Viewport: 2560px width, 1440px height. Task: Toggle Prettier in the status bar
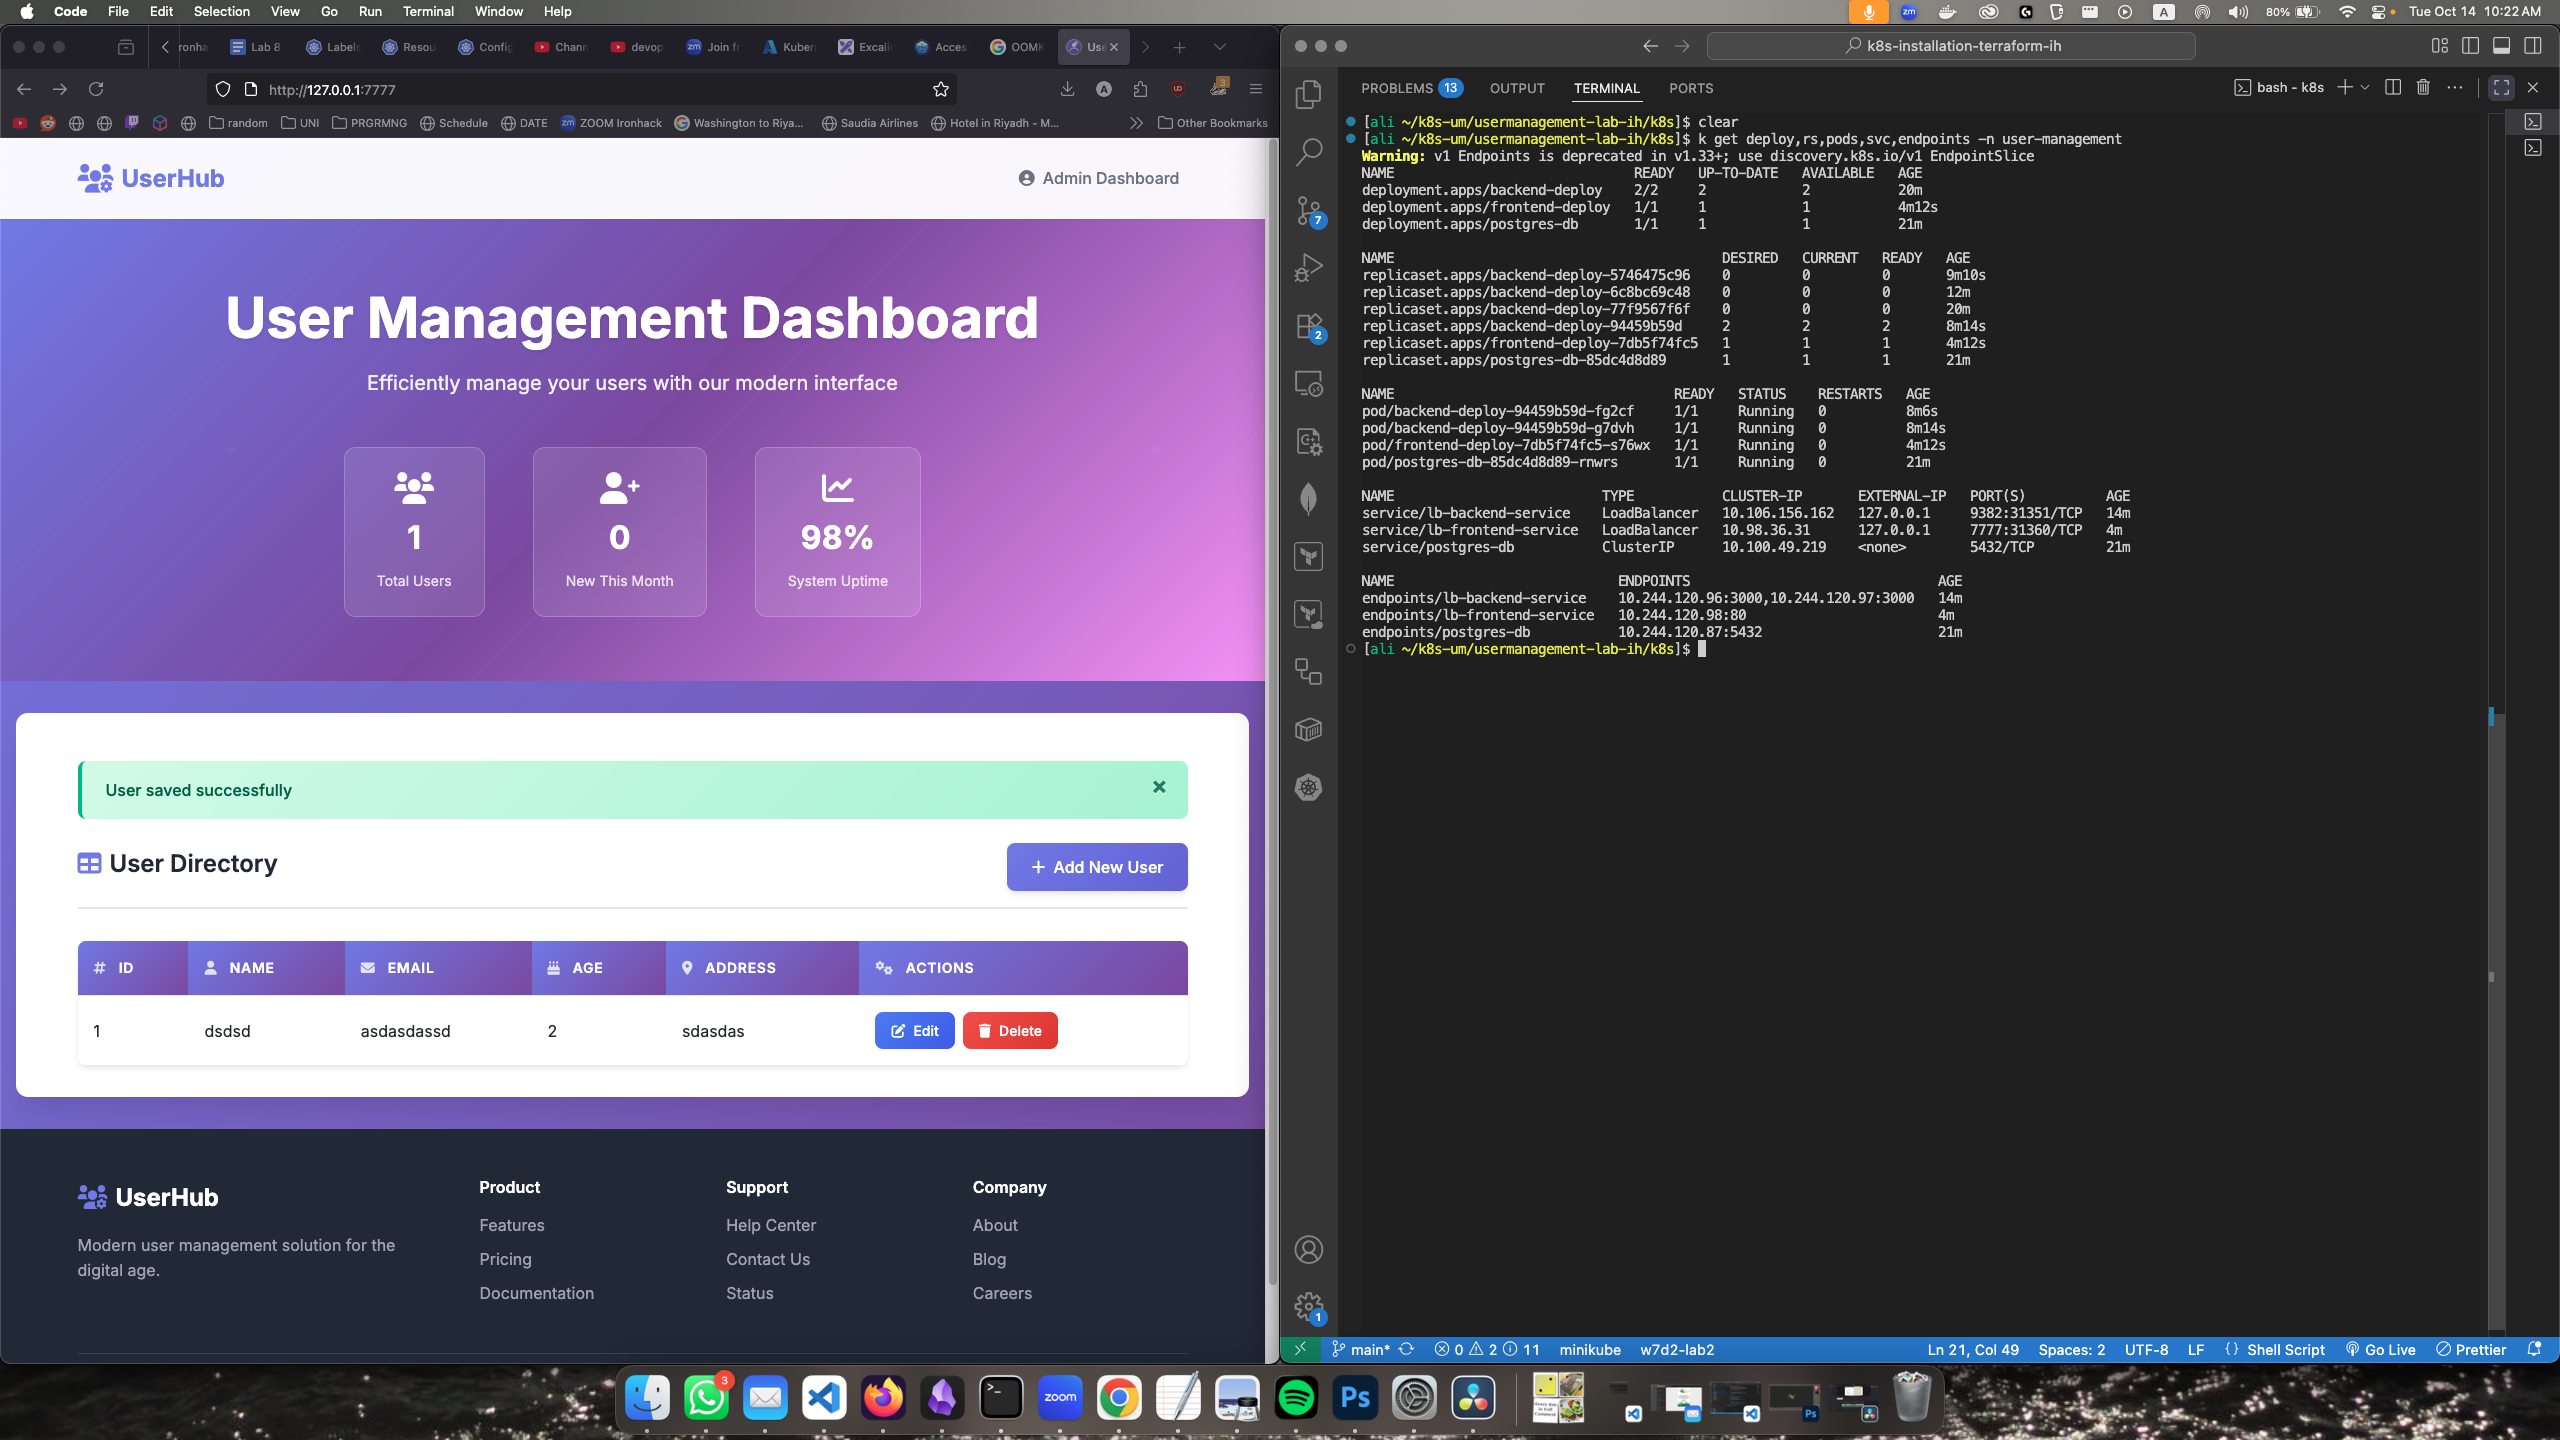(2471, 1350)
